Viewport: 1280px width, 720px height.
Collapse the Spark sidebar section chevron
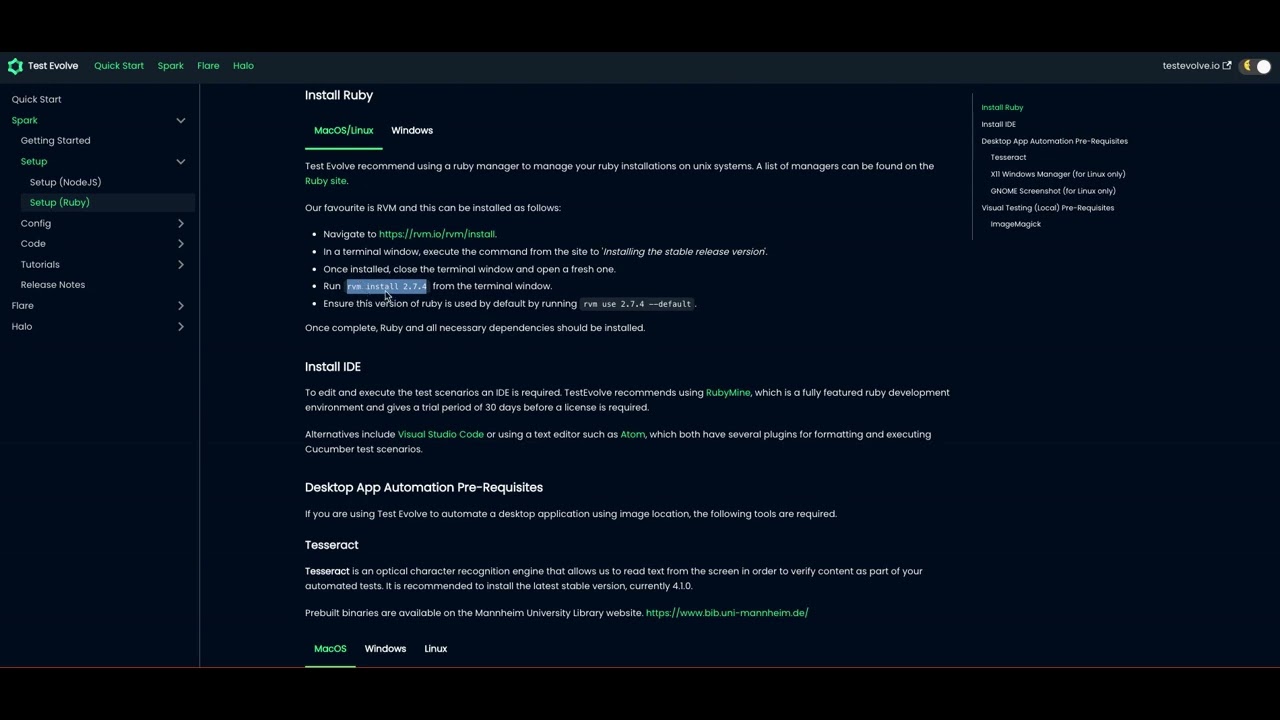[181, 120]
